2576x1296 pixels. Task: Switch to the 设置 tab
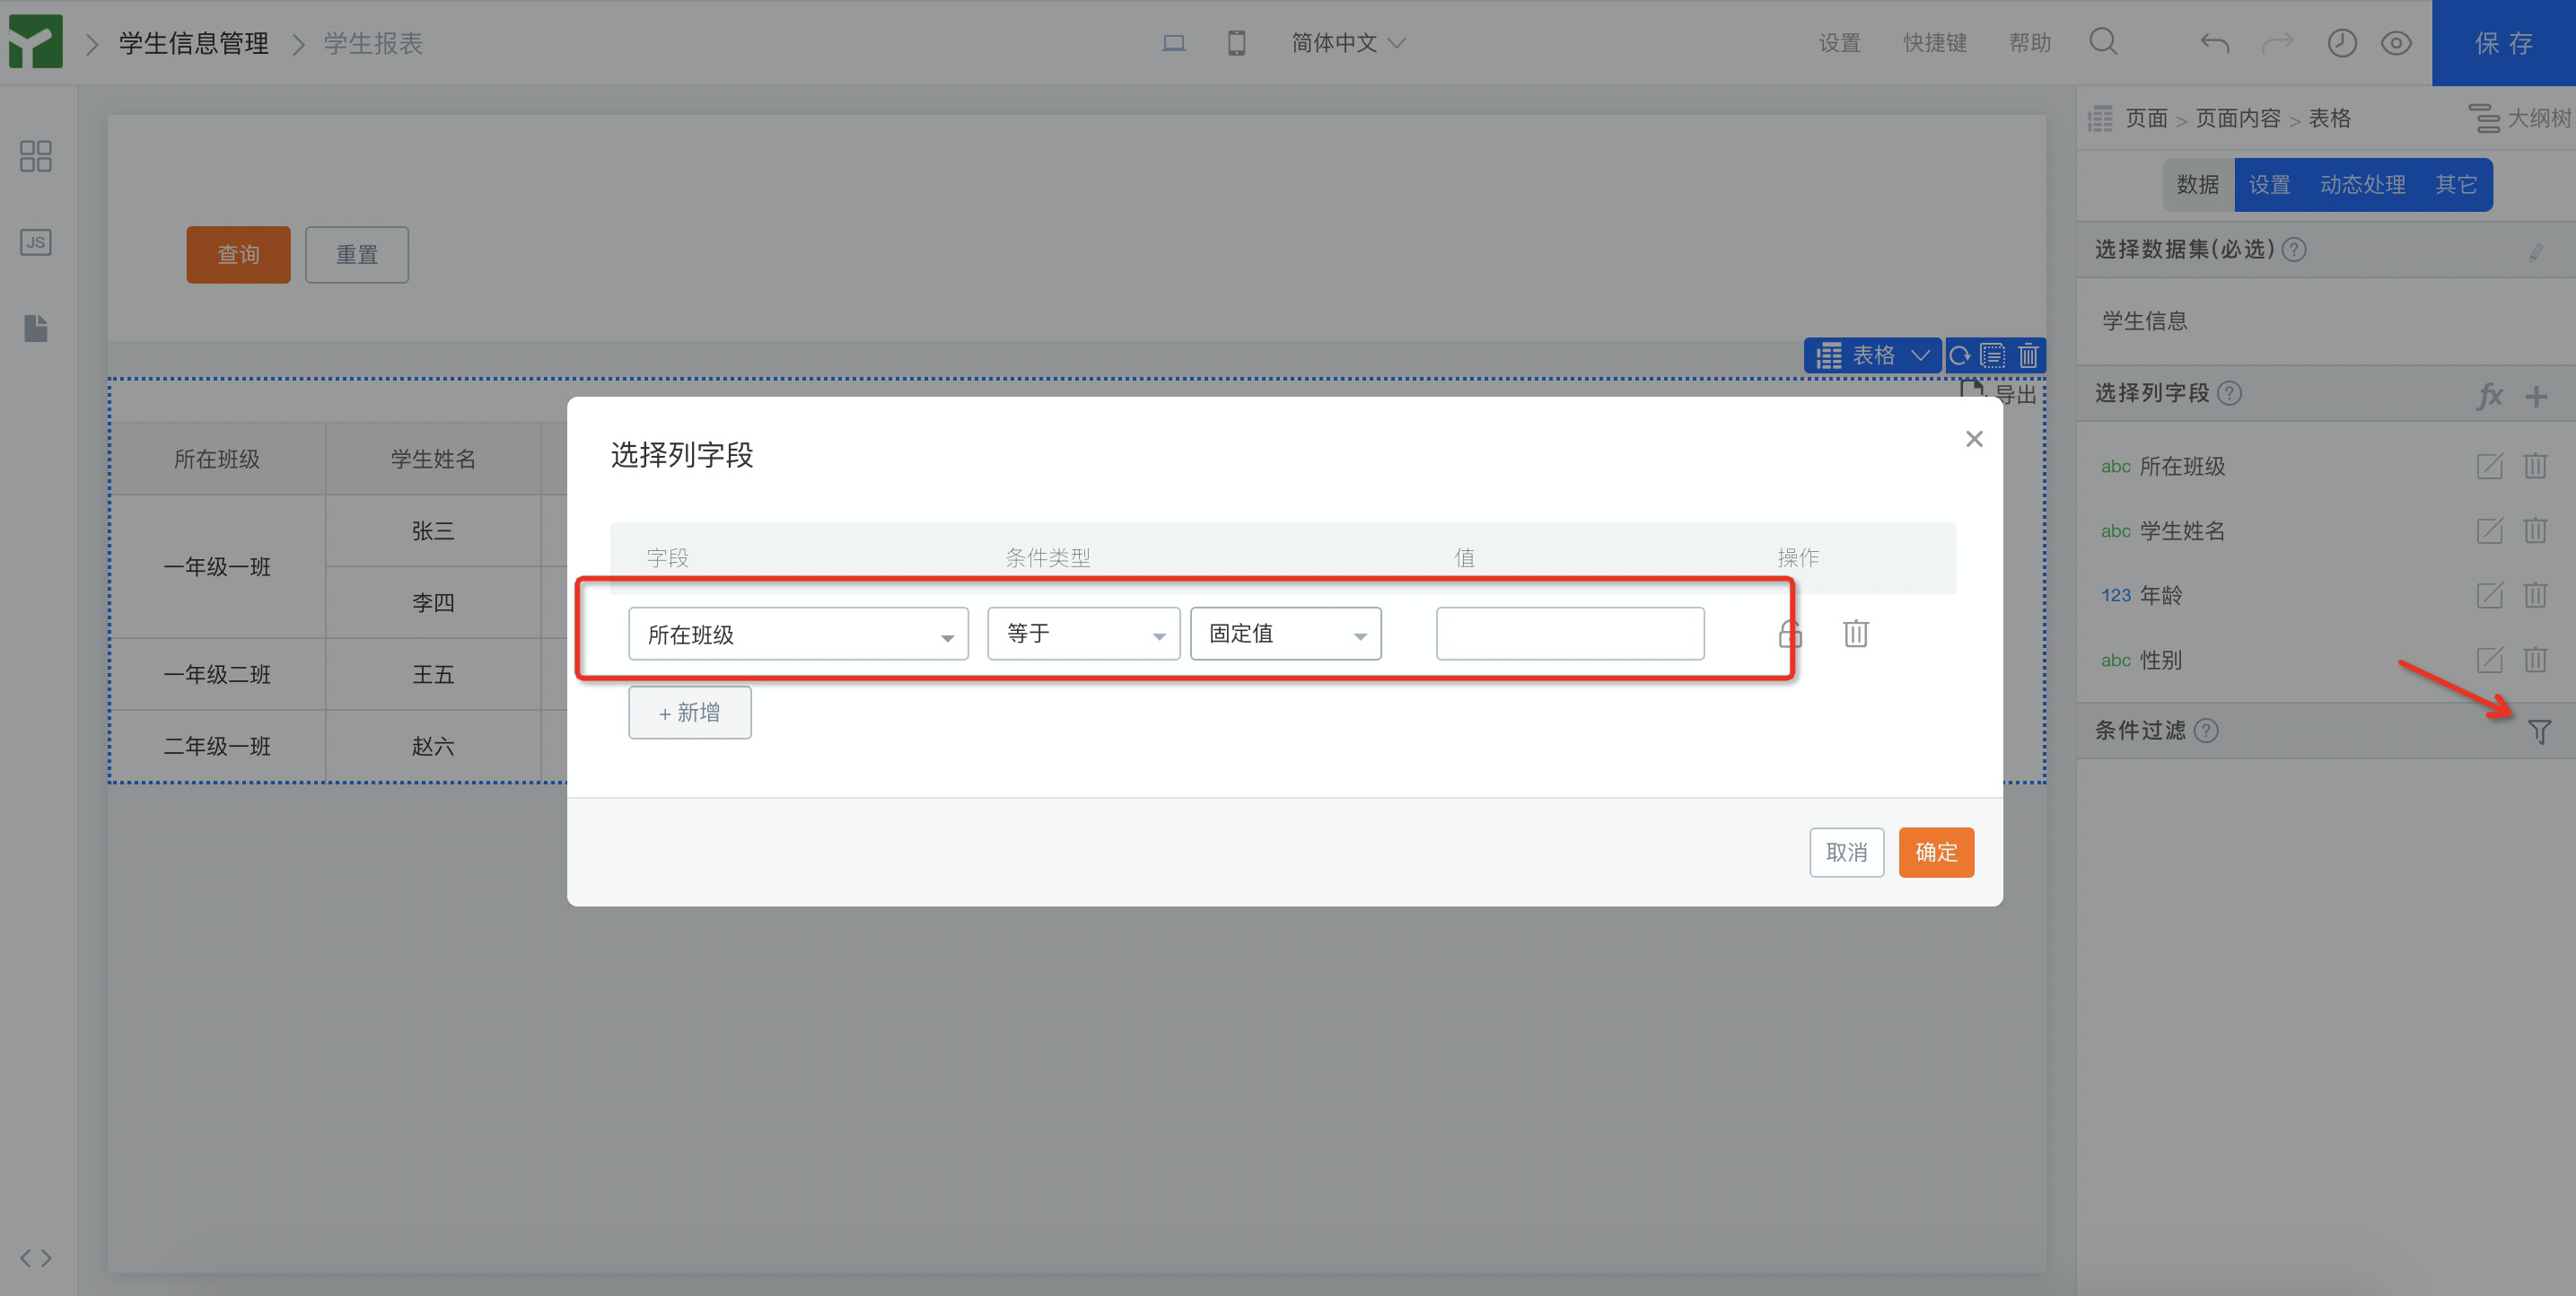[x=2269, y=185]
